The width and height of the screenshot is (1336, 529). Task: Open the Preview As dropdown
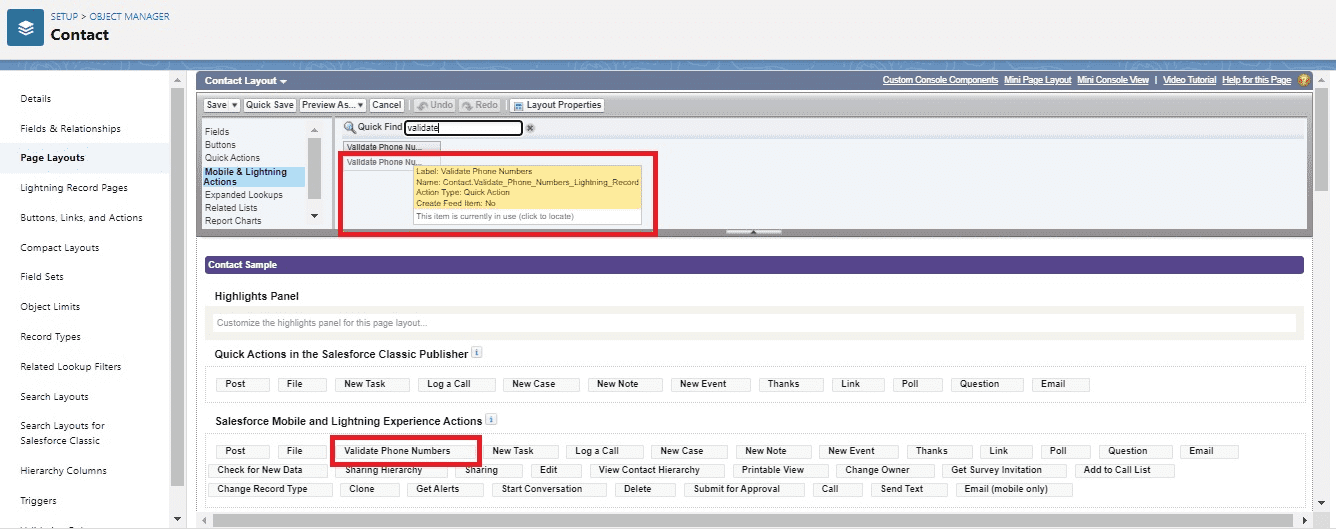332,105
